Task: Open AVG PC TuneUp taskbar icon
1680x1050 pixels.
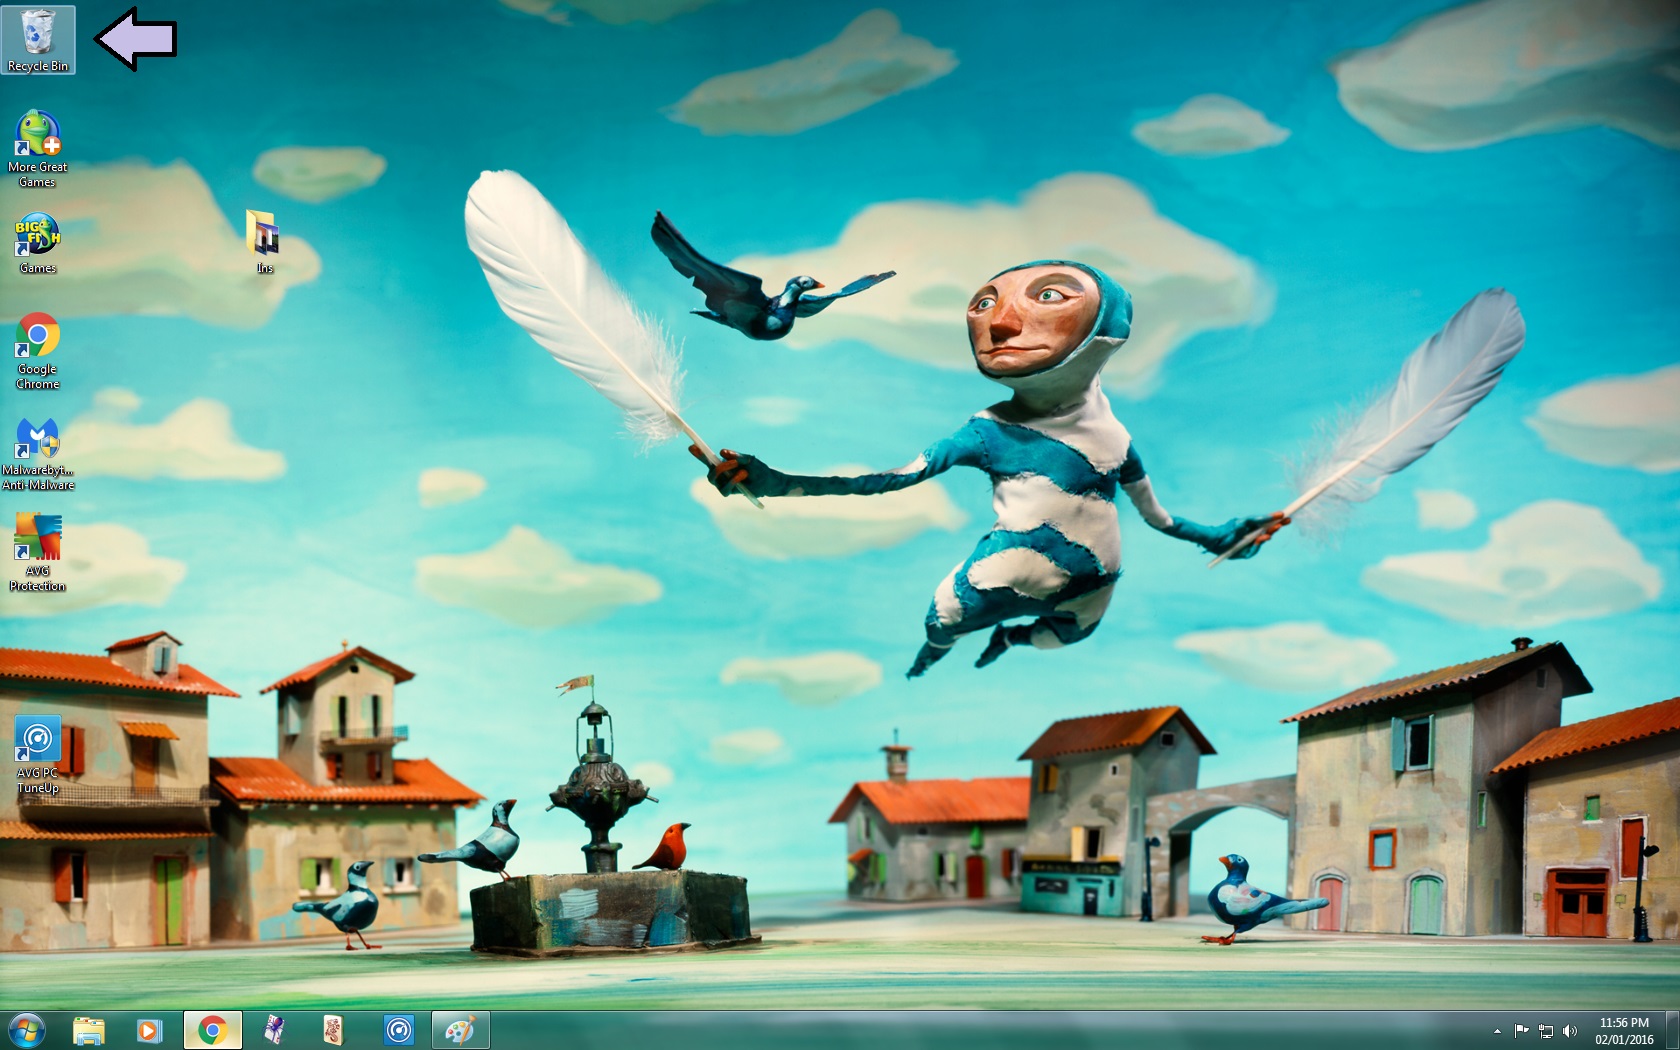Action: point(399,1030)
